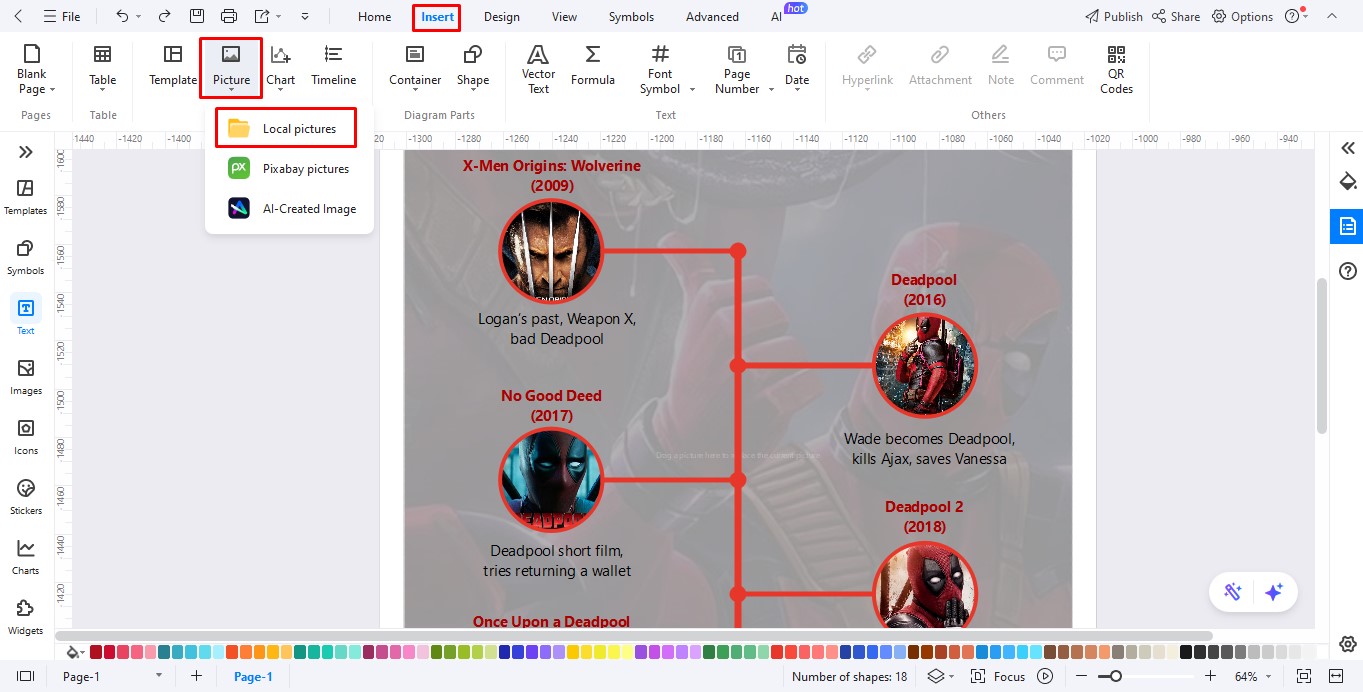
Task: Open the Symbols panel in the sidebar
Action: (x=26, y=257)
